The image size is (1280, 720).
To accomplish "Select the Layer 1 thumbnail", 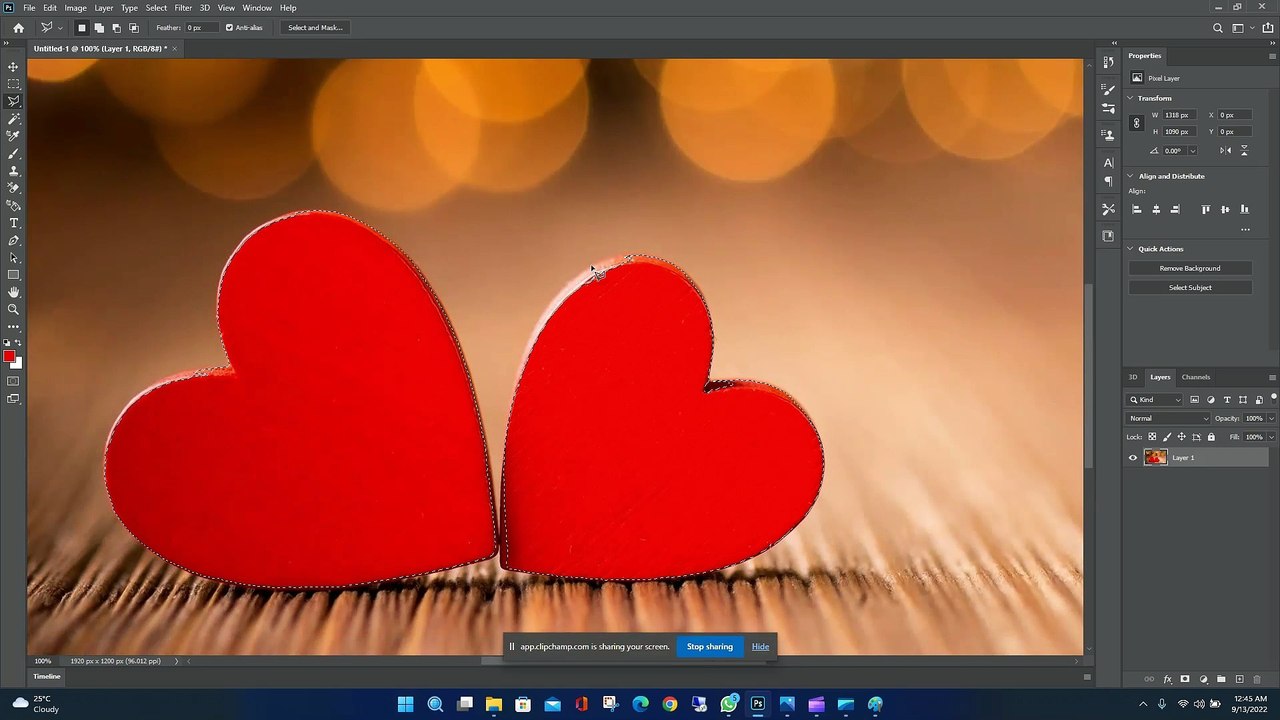I will [x=1156, y=458].
